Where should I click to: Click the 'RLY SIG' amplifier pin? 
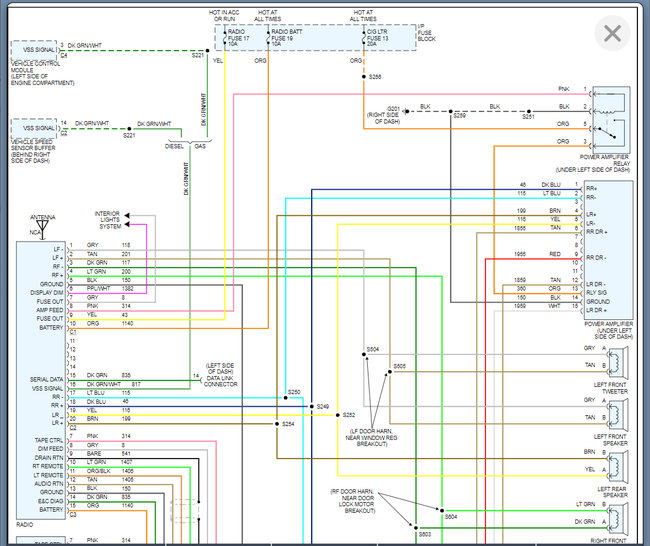tap(597, 292)
